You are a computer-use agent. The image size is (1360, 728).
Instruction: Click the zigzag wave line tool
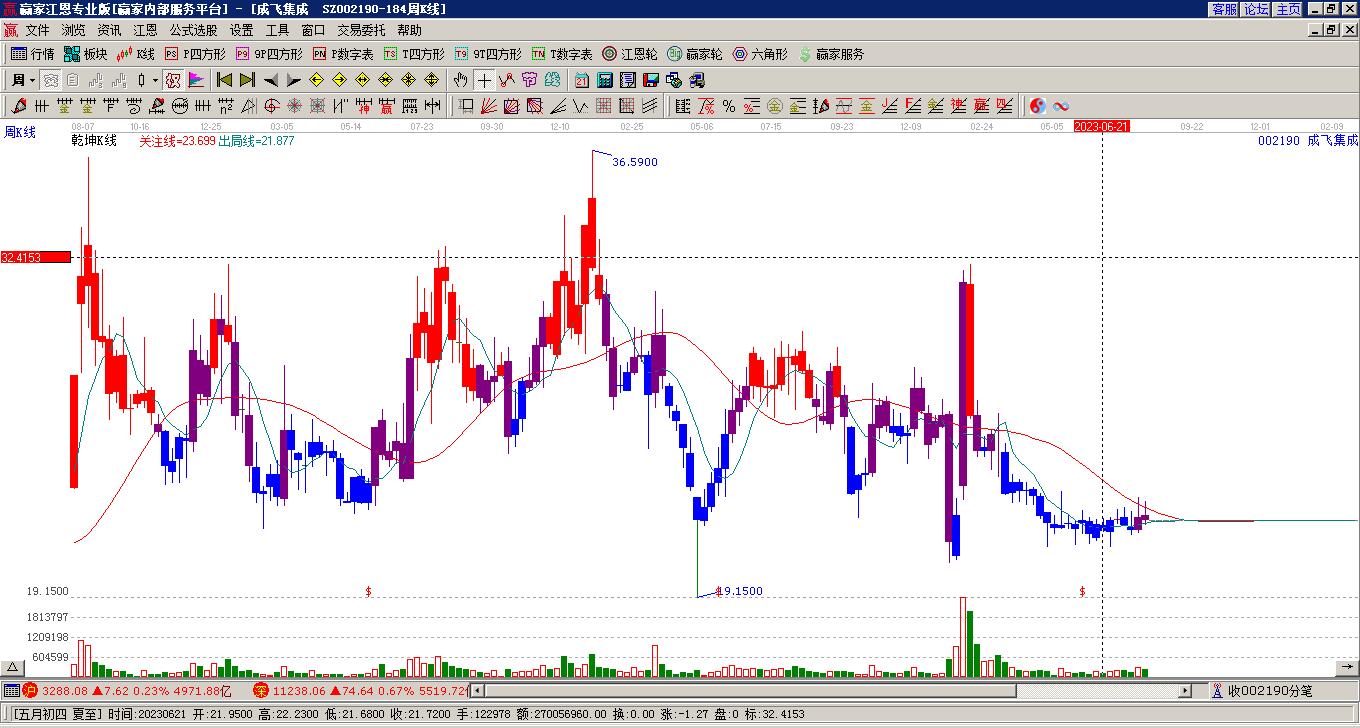tap(581, 106)
